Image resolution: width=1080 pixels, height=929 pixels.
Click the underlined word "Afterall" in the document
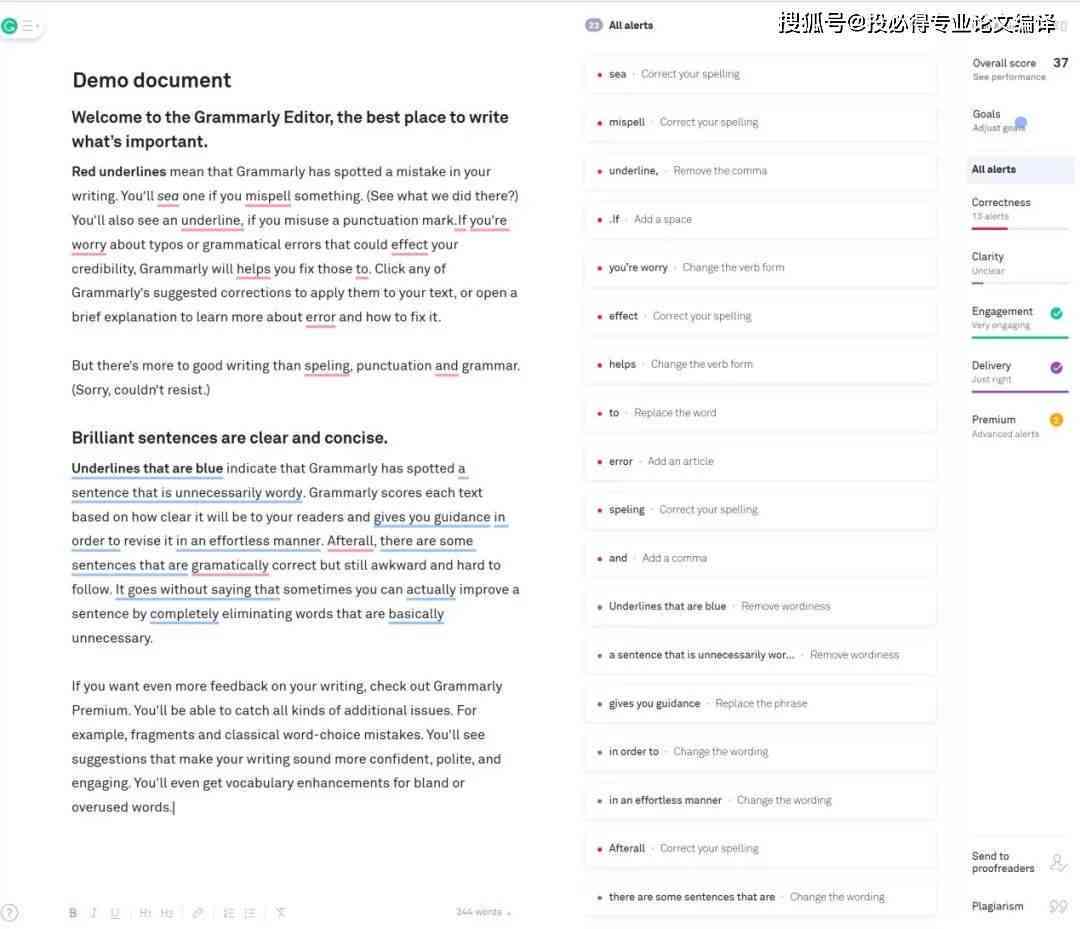[x=350, y=541]
